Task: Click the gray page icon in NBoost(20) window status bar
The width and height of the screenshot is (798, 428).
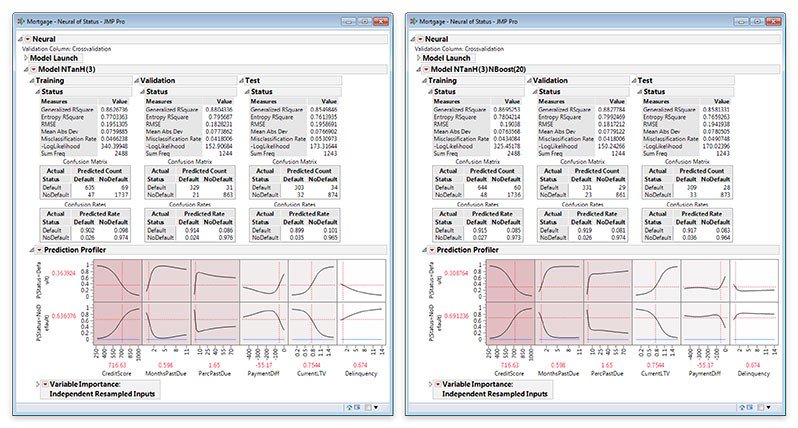Action: tap(761, 407)
